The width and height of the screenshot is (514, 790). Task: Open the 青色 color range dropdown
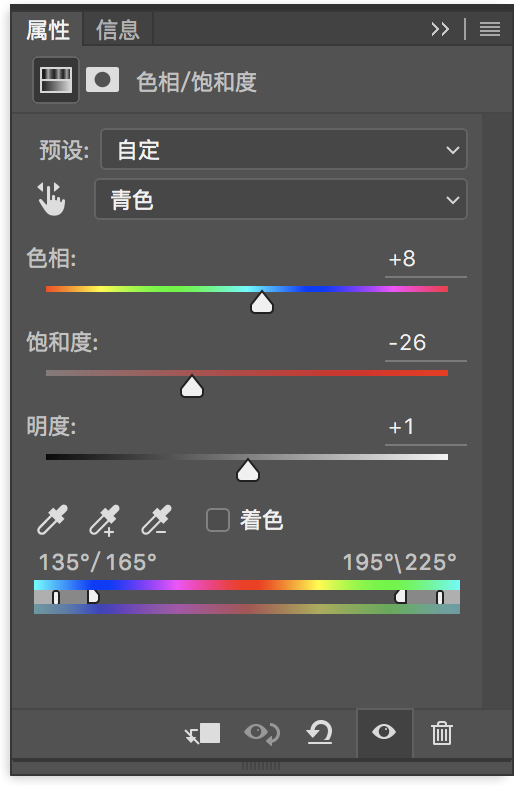pyautogui.click(x=281, y=200)
